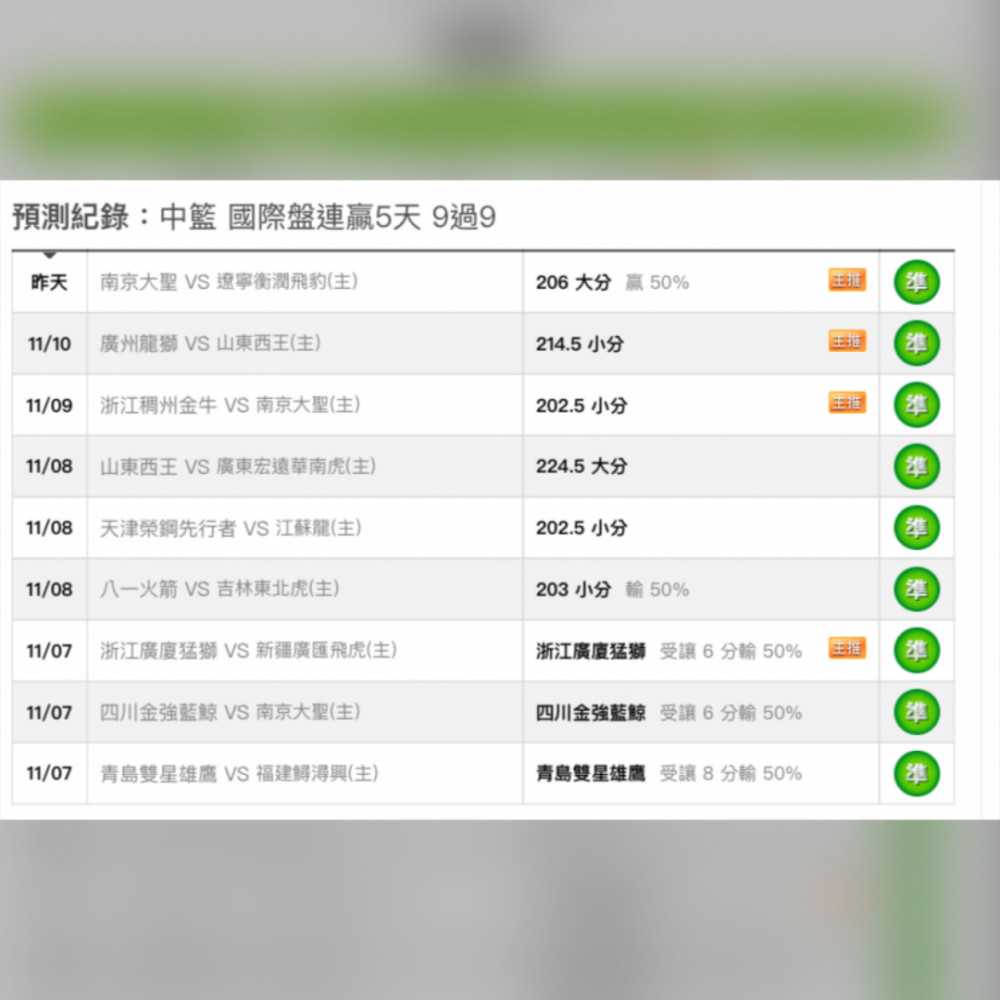Click the 11/10 date cell
1000x1000 pixels.
pos(49,344)
